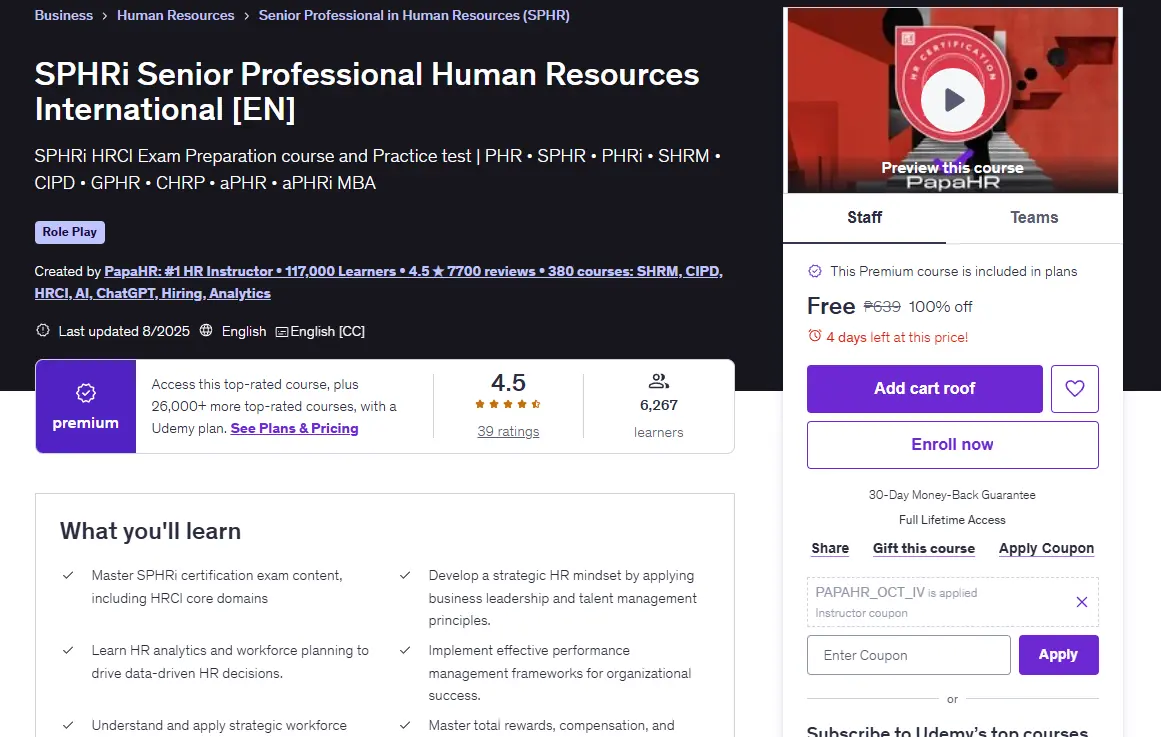Click the course title heading
The width and height of the screenshot is (1161, 737).
pos(367,92)
